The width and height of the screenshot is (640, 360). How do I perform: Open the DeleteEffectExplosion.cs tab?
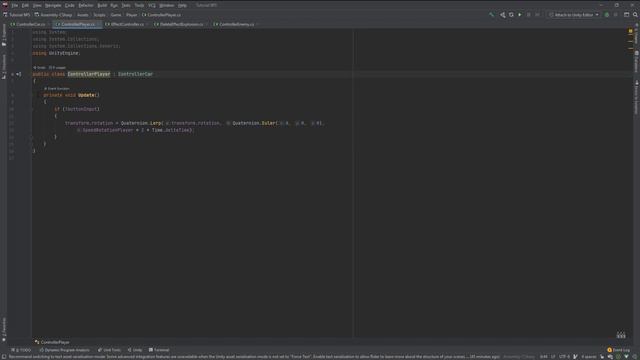click(x=181, y=24)
